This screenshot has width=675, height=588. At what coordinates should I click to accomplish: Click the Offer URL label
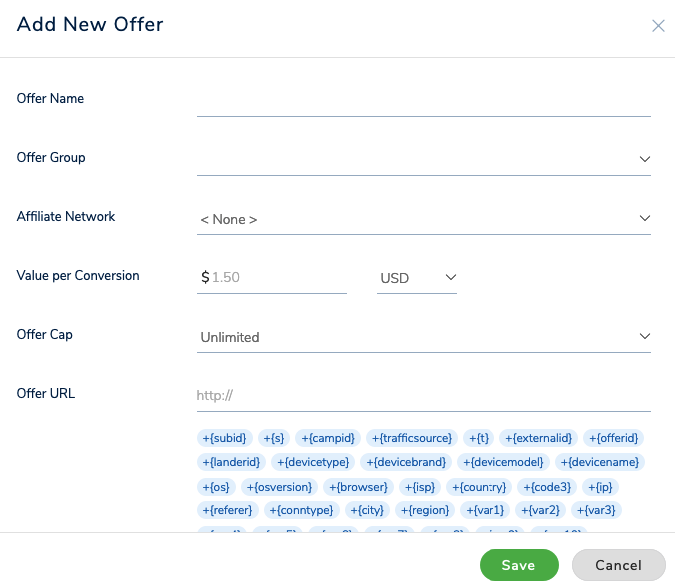click(x=46, y=393)
